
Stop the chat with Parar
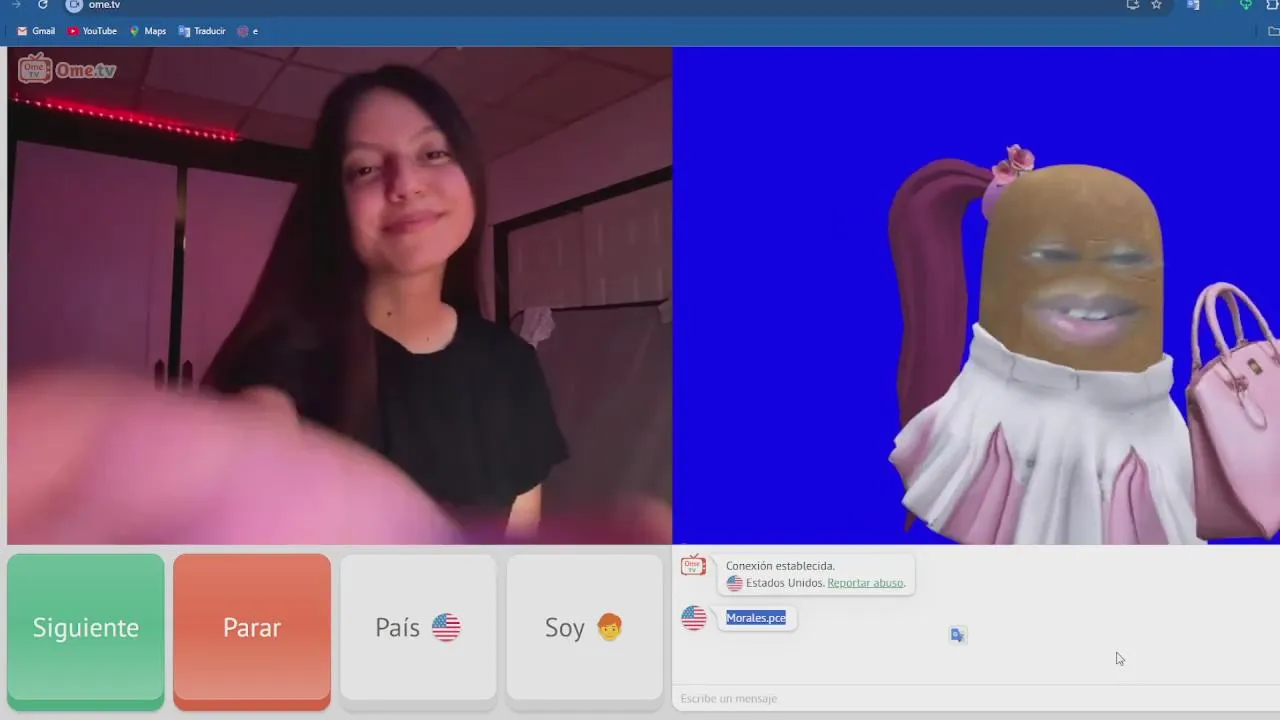252,630
